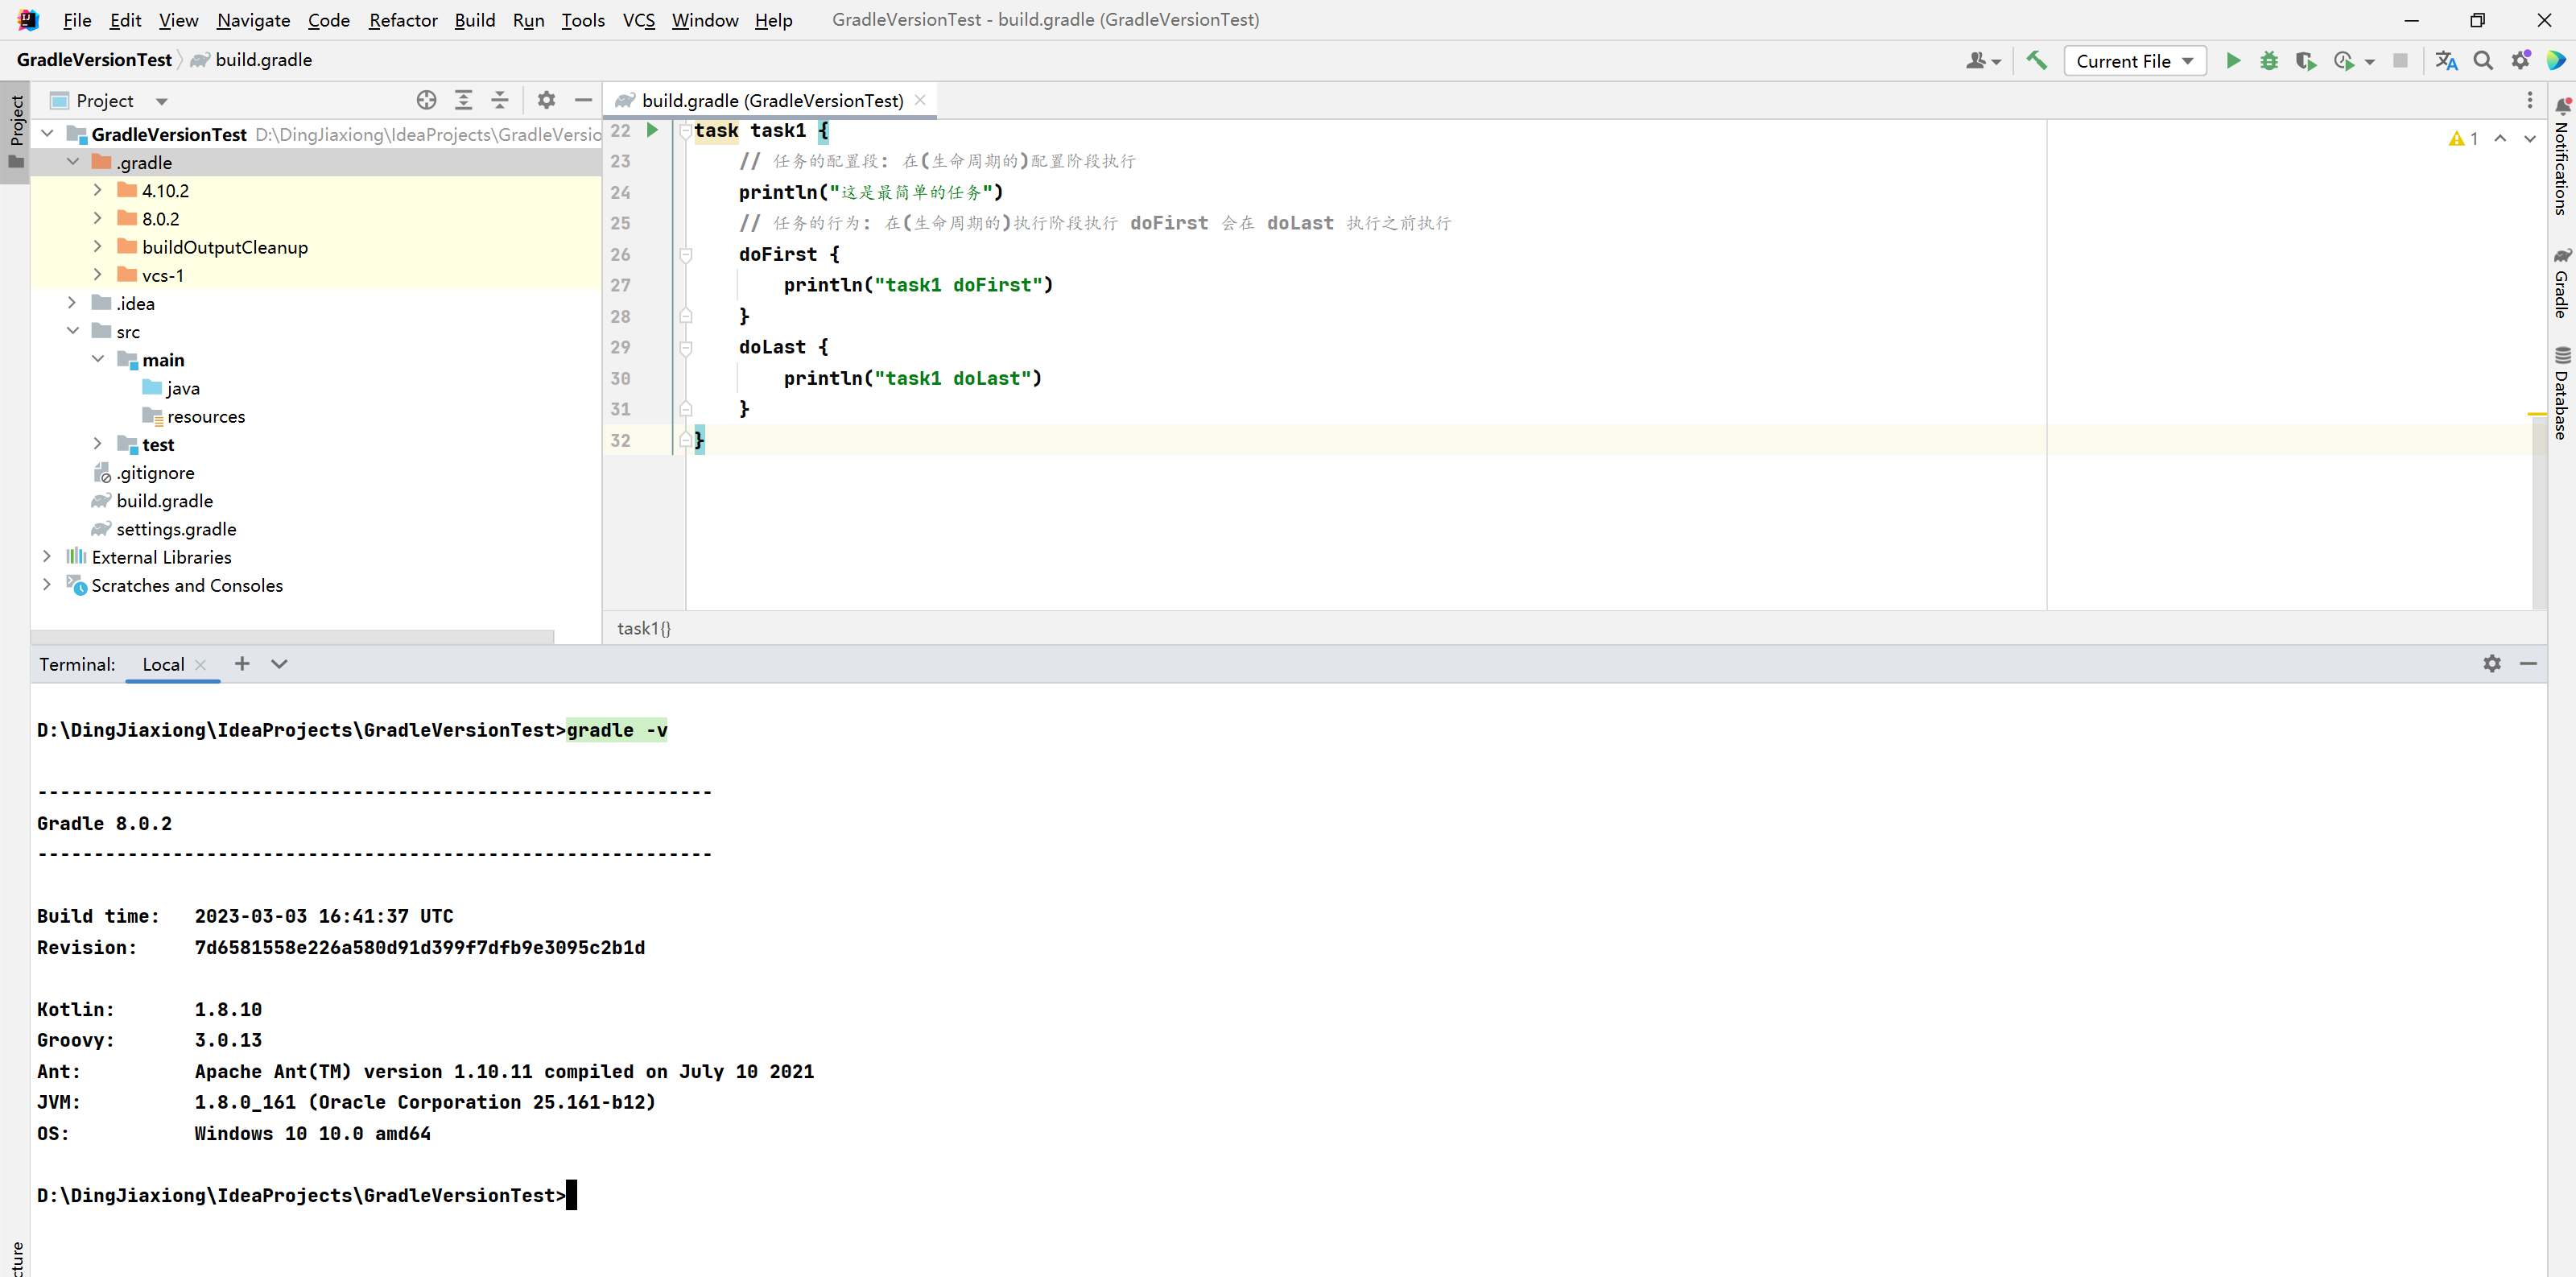Select the resources folder
This screenshot has height=1277, width=2576.
(205, 416)
